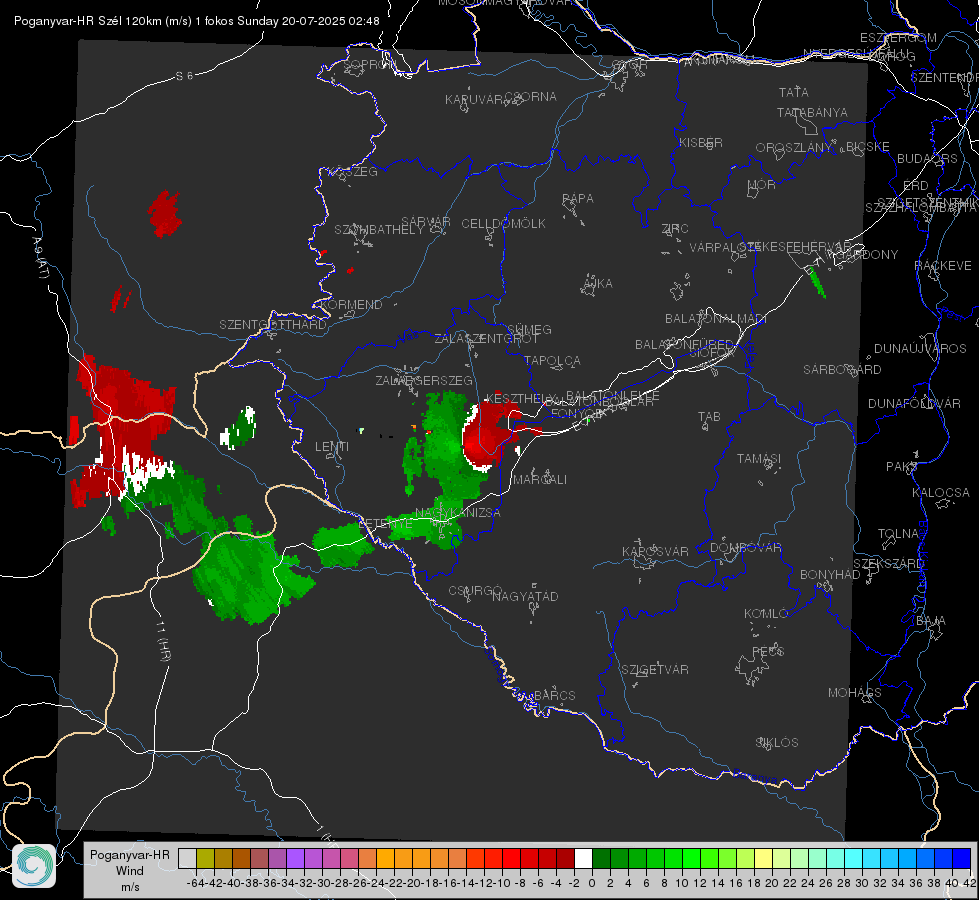Click the KALOCSA label

tap(940, 493)
